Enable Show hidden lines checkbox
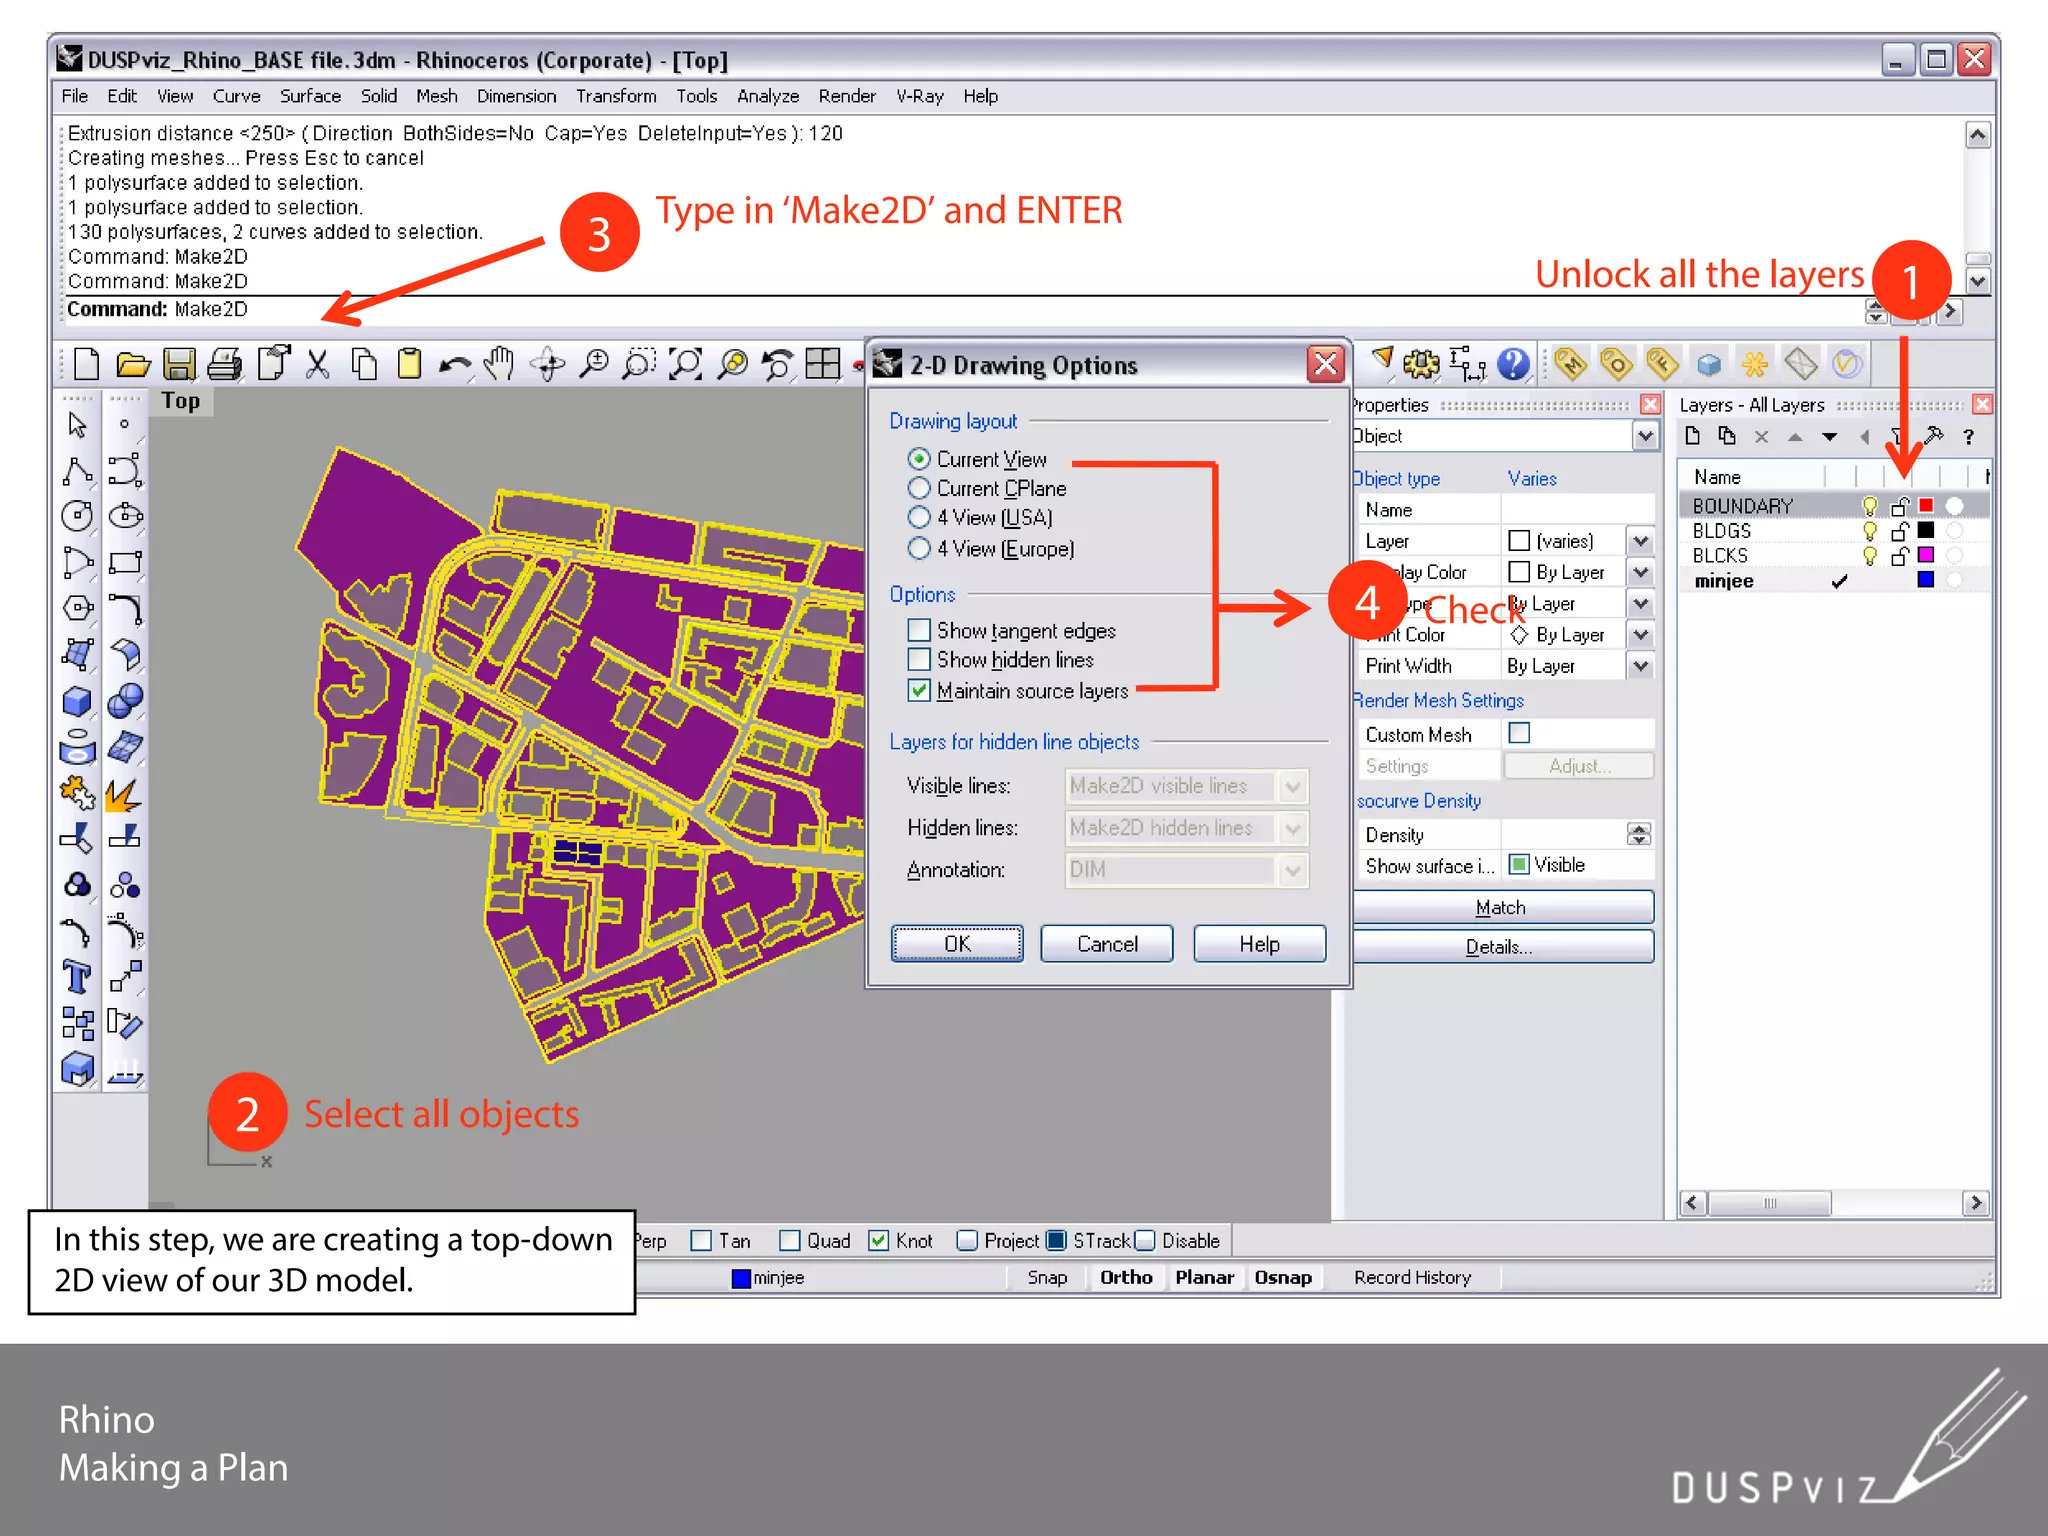This screenshot has width=2048, height=1536. [919, 660]
